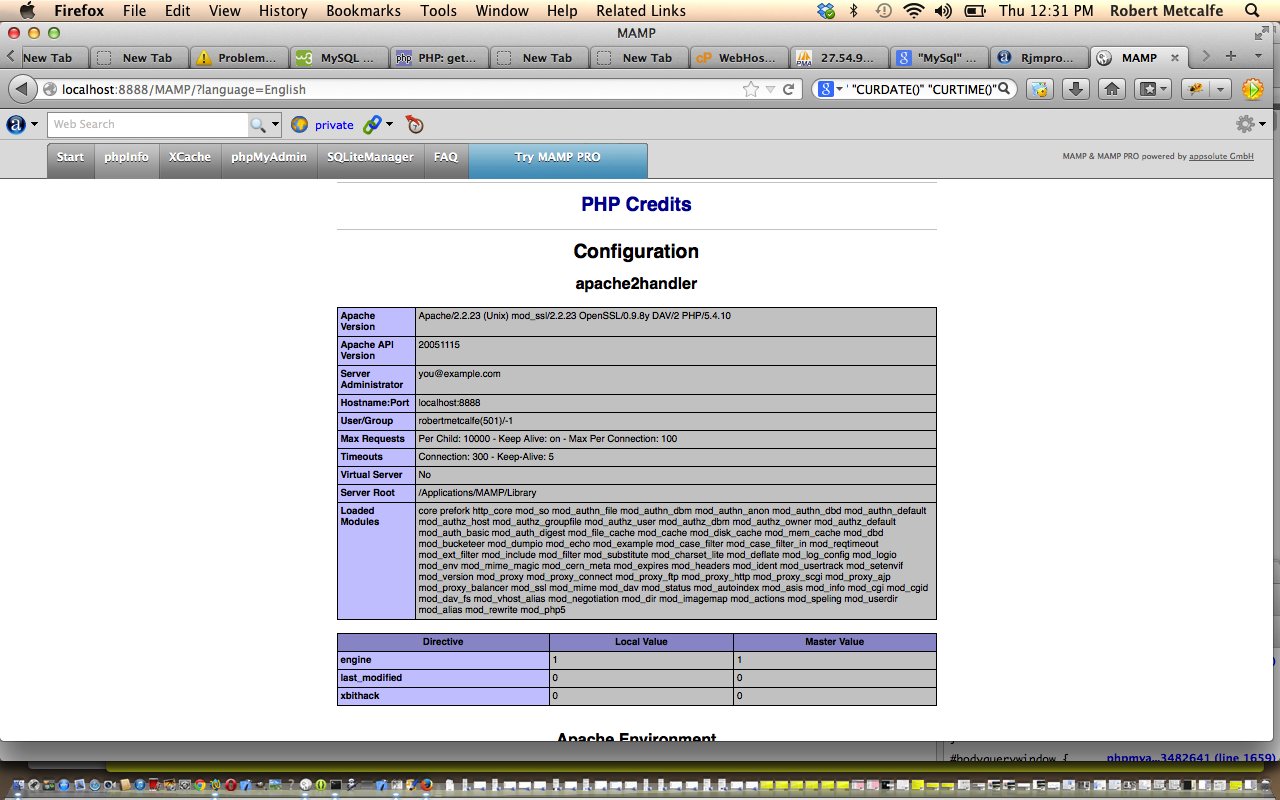Image resolution: width=1280 pixels, height=800 pixels.
Task: Open the toolbar gear settings icon
Action: click(x=1245, y=124)
